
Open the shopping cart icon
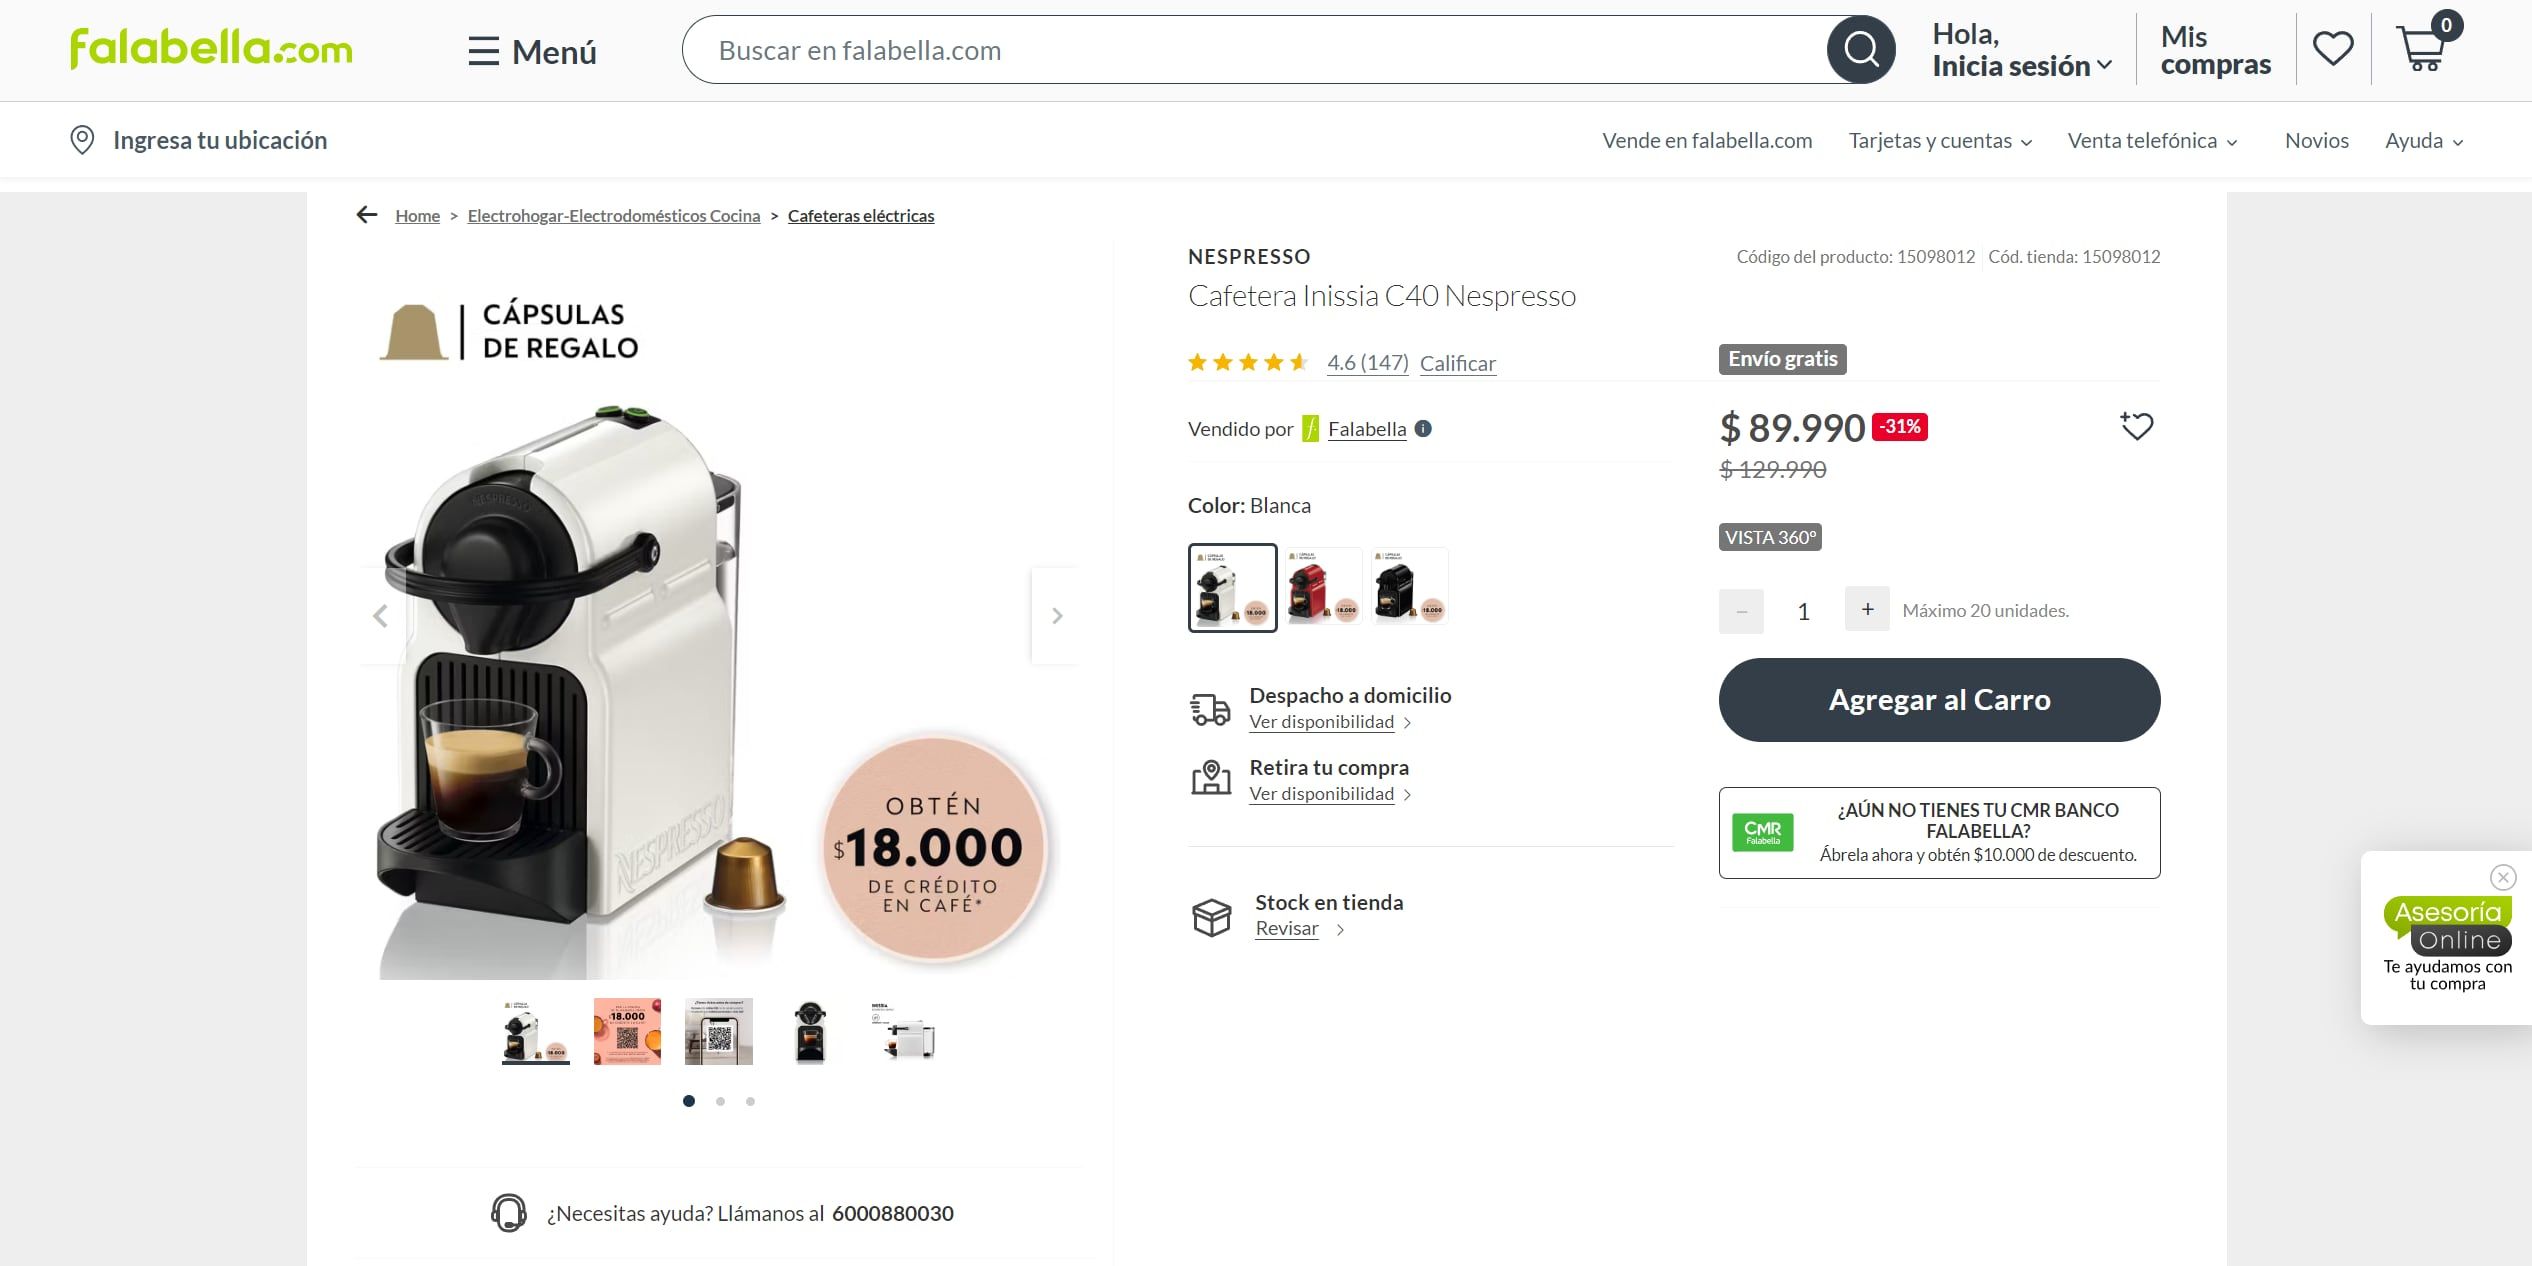click(x=2423, y=52)
